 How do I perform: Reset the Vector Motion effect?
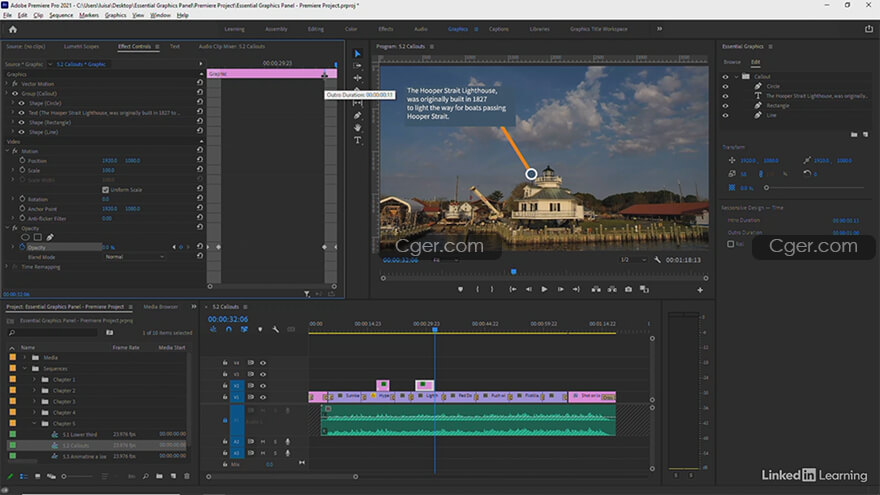200,83
